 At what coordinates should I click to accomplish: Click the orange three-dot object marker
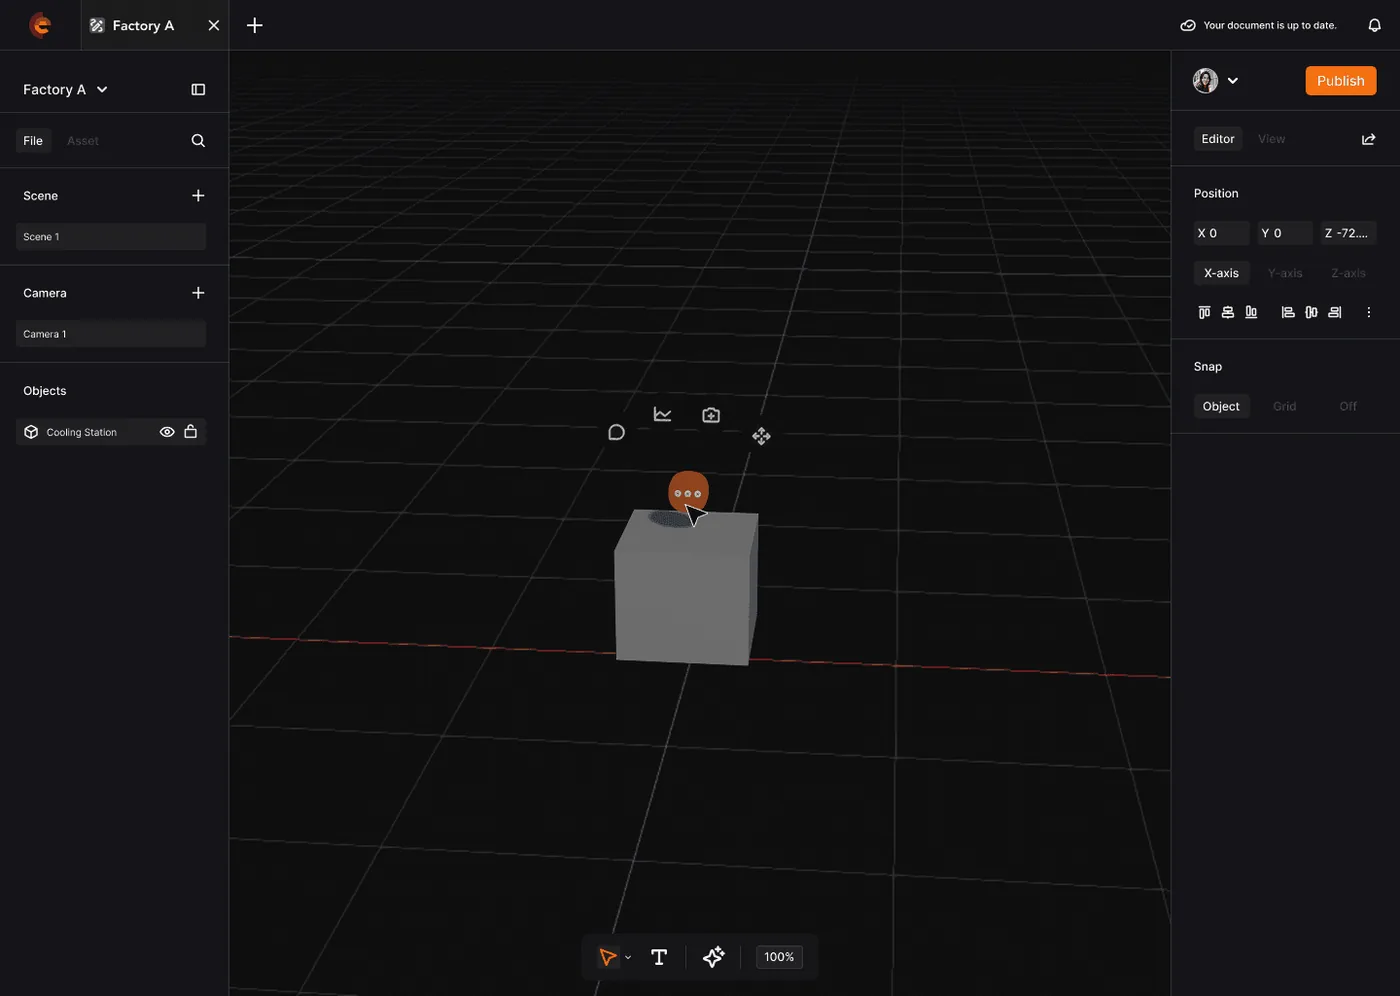tap(688, 492)
